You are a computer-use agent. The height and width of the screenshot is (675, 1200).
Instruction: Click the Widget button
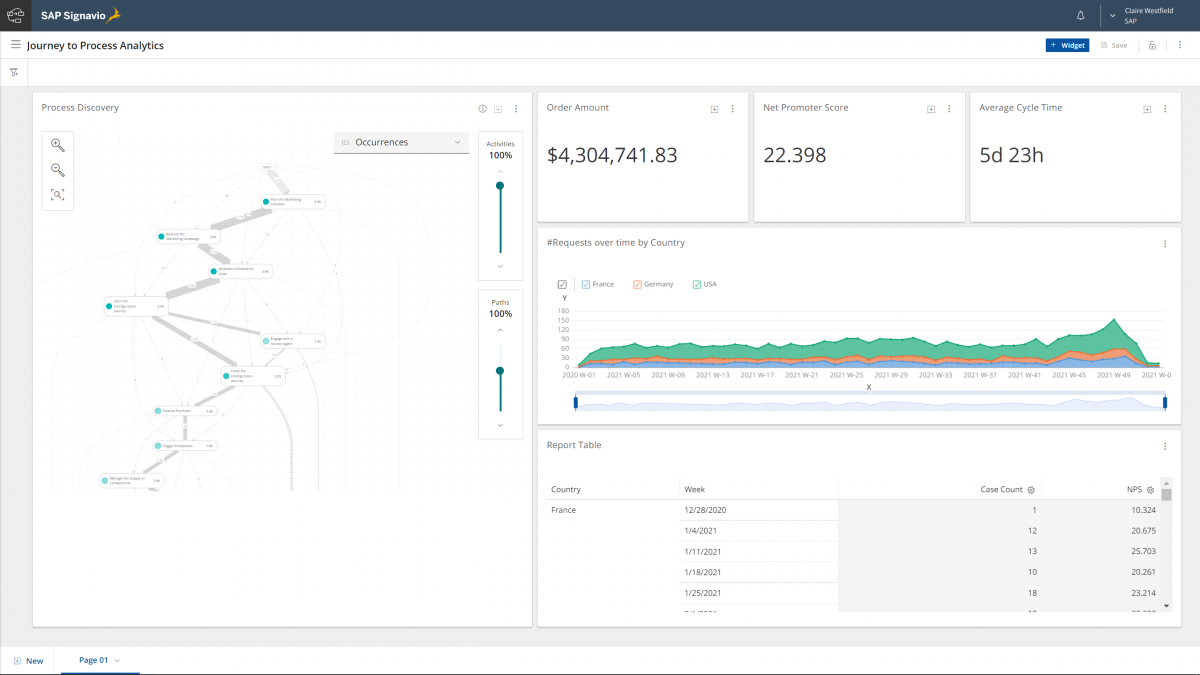pyautogui.click(x=1067, y=45)
